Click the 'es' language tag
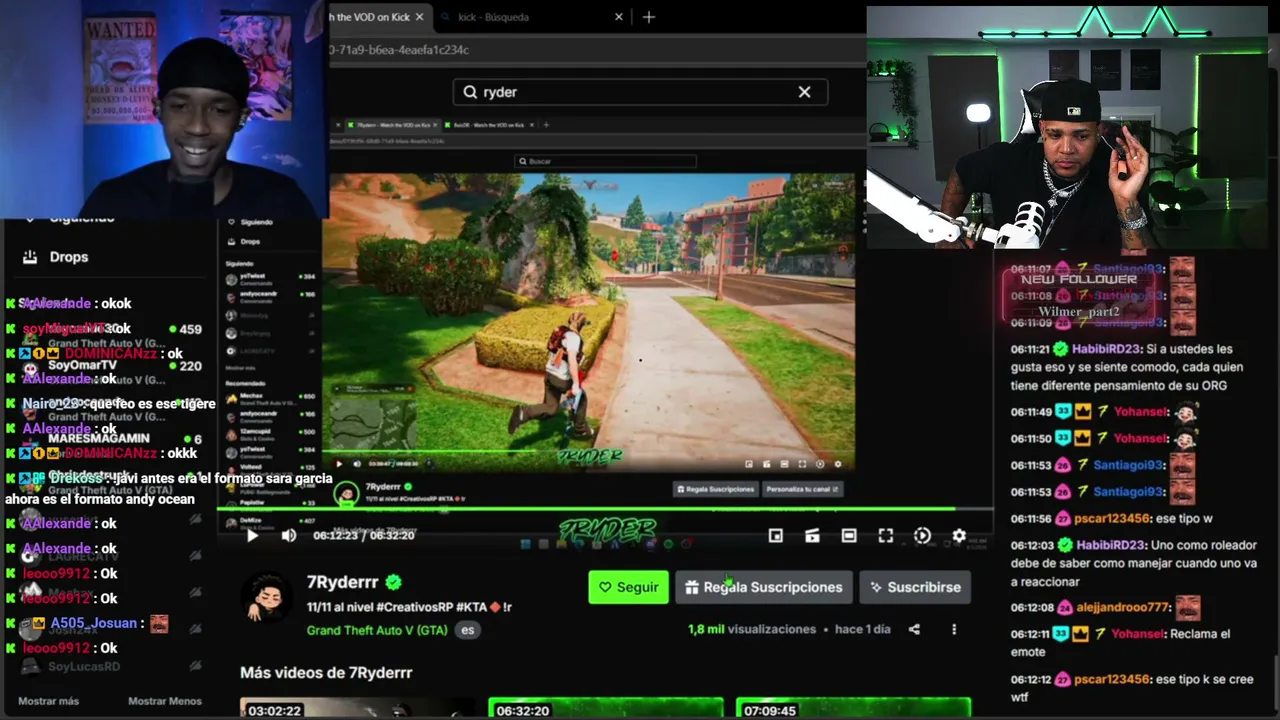The width and height of the screenshot is (1280, 720). coord(467,630)
